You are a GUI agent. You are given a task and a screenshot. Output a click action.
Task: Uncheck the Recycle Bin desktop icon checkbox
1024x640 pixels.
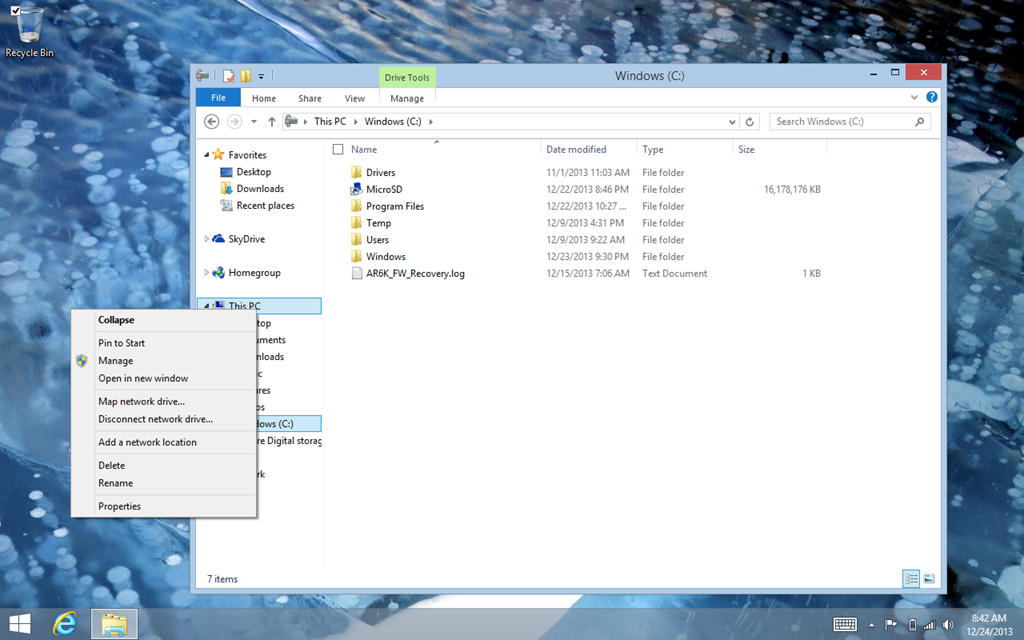[15, 10]
